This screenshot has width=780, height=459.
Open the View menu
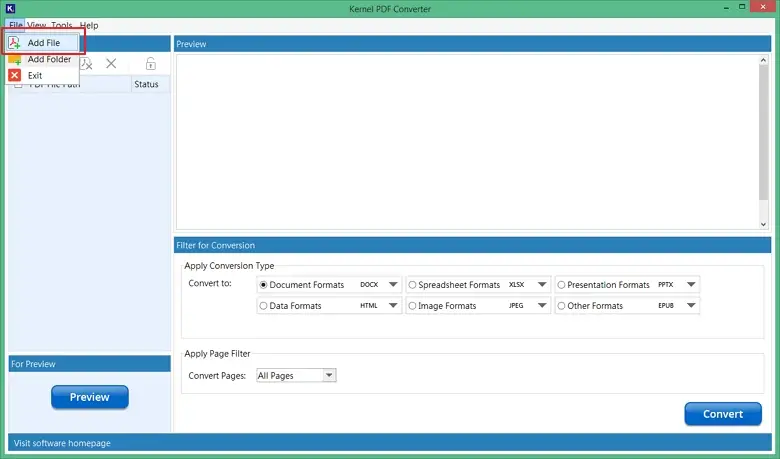pyautogui.click(x=36, y=25)
